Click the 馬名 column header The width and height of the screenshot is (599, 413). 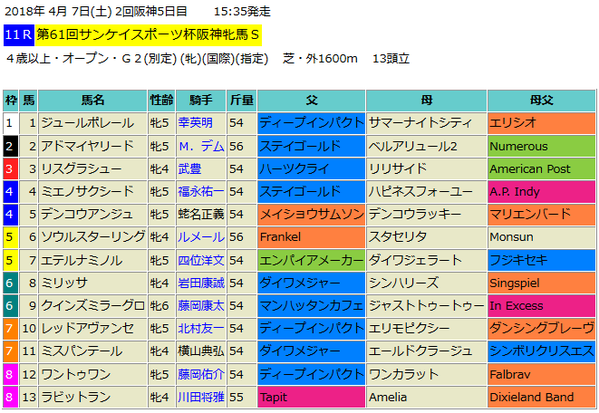coord(93,100)
